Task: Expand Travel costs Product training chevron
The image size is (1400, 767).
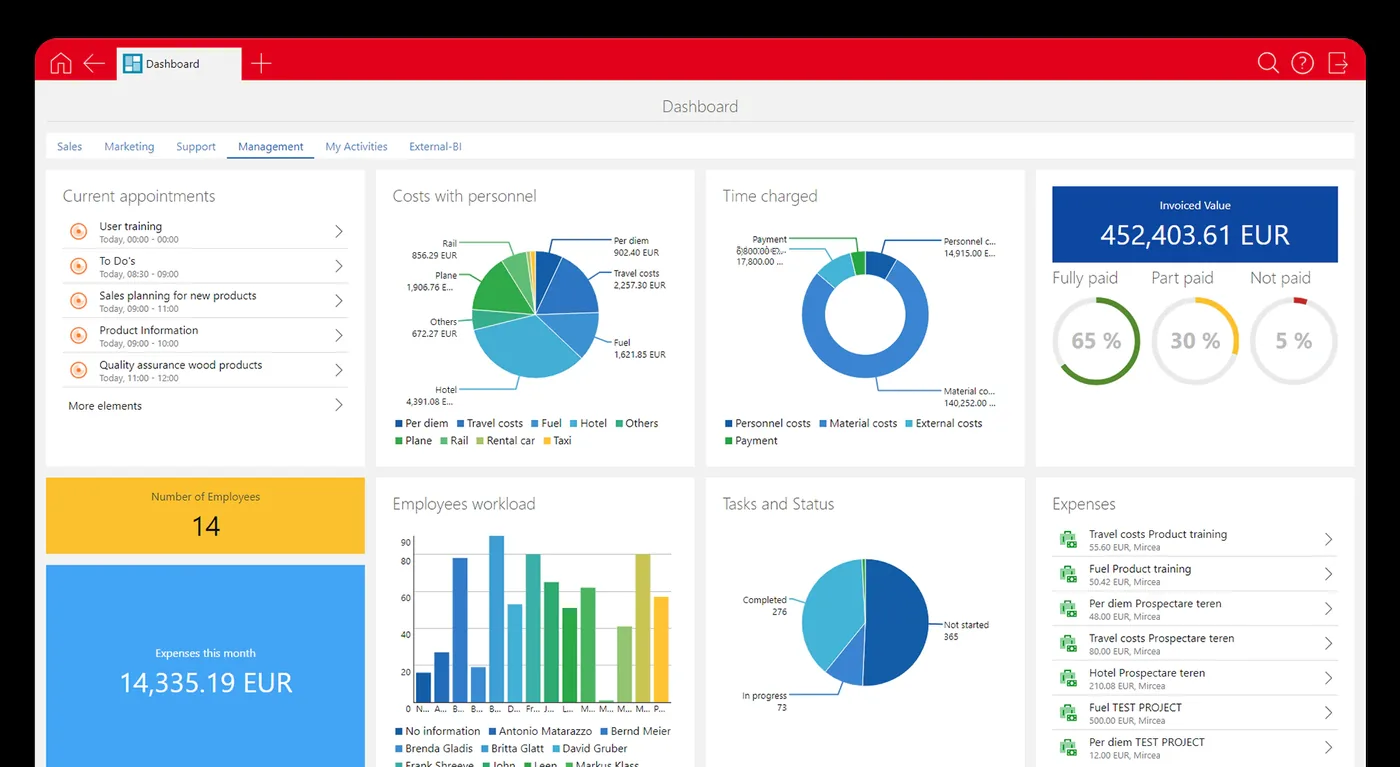Action: (1329, 539)
